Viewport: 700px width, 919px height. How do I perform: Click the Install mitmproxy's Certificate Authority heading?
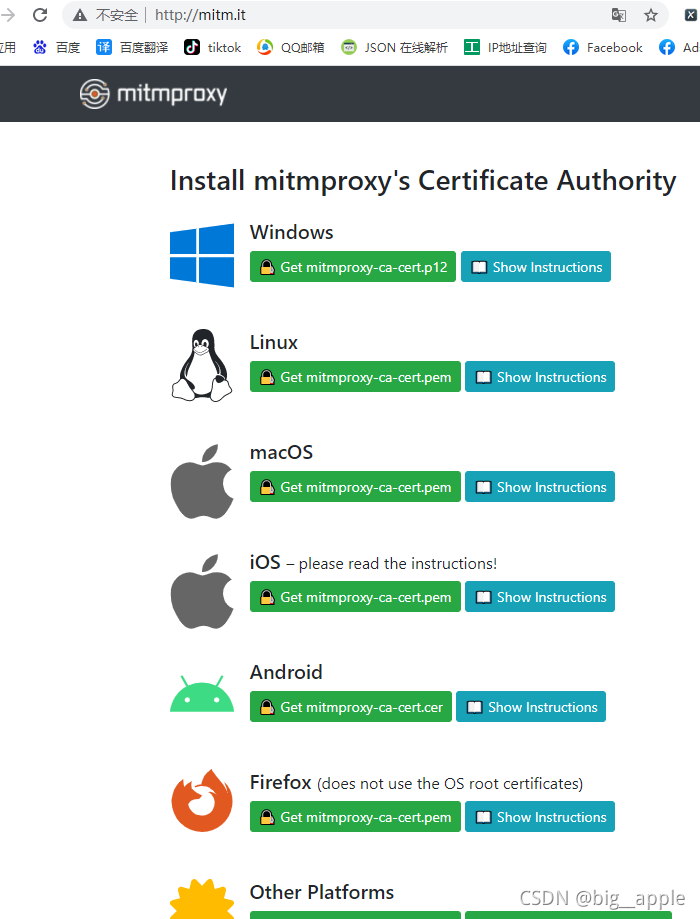tap(423, 181)
